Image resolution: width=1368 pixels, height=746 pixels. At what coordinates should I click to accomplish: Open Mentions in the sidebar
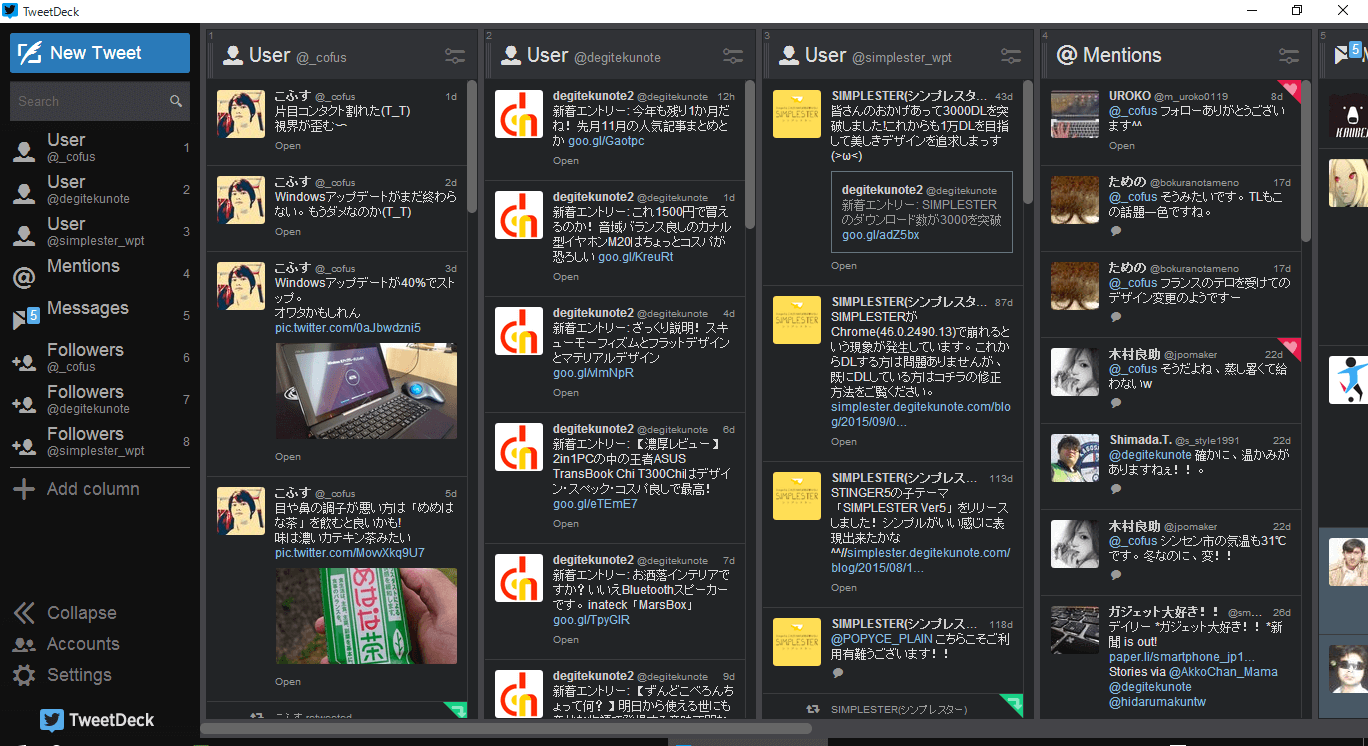[x=100, y=273]
